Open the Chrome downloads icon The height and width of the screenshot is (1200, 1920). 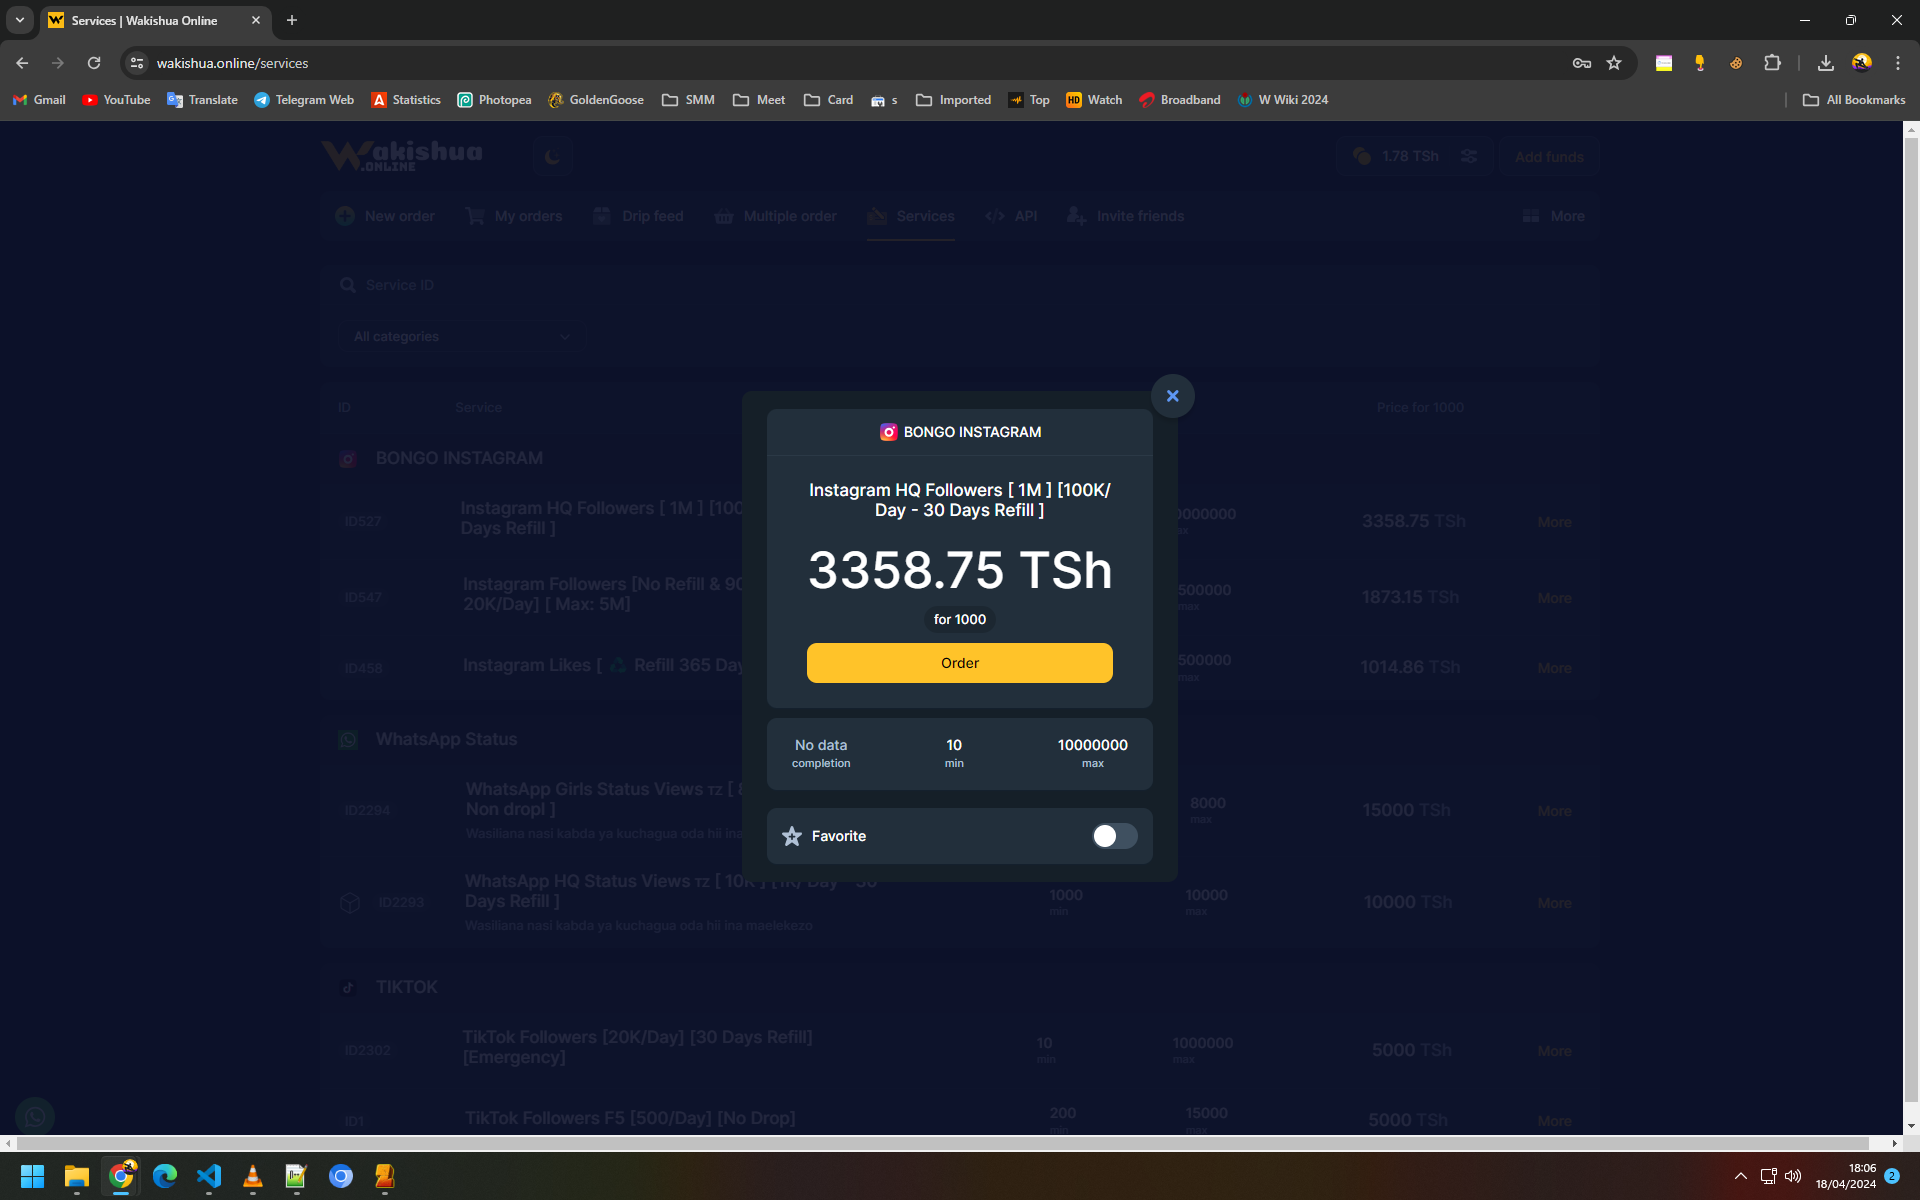coord(1825,63)
